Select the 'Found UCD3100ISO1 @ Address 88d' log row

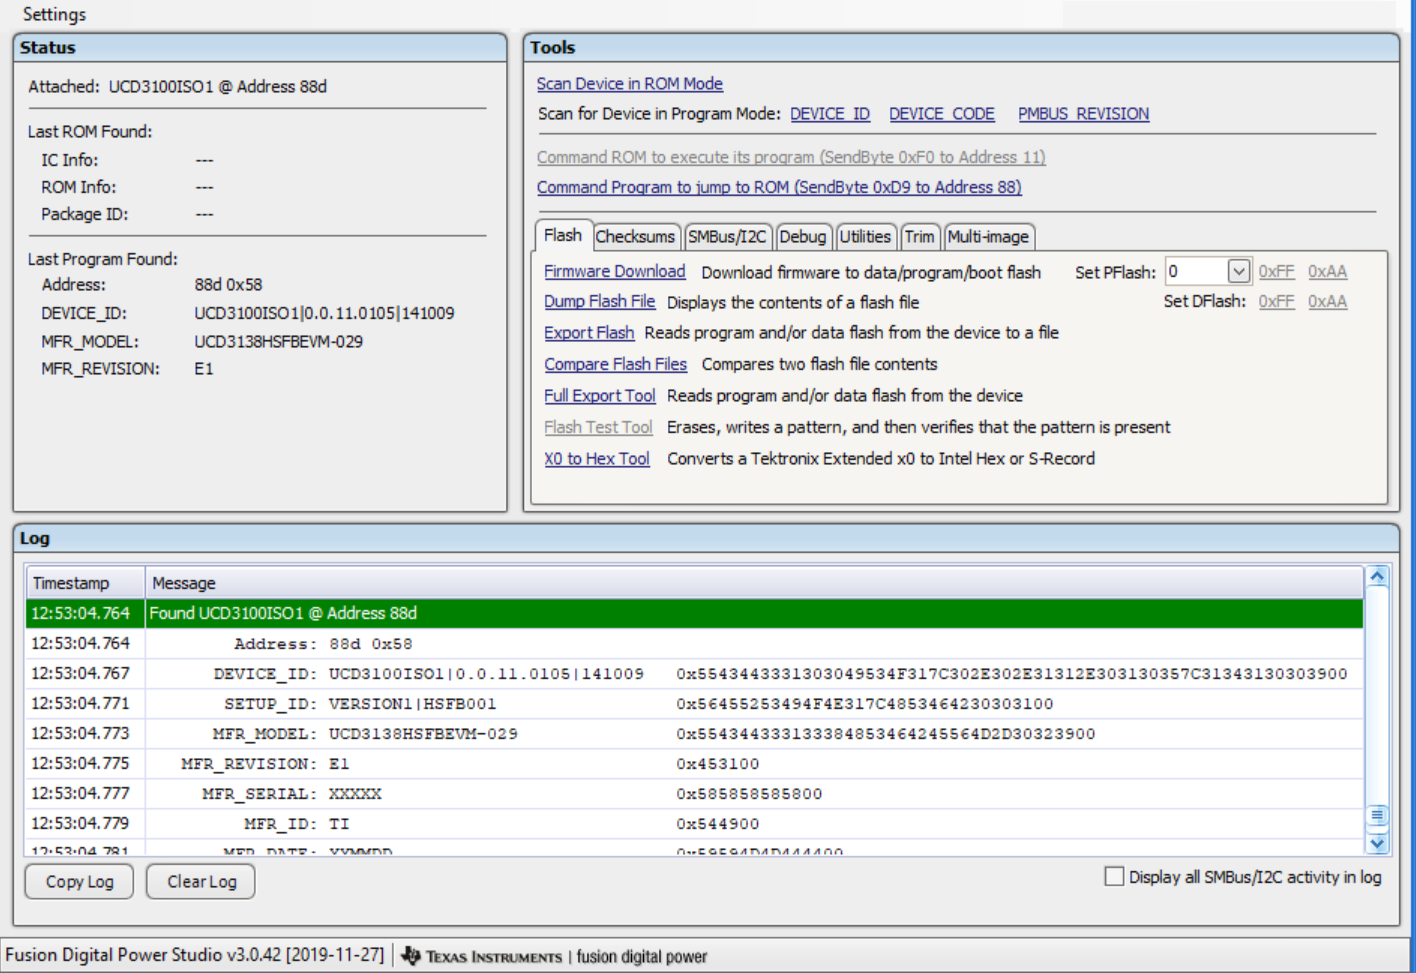(x=694, y=613)
